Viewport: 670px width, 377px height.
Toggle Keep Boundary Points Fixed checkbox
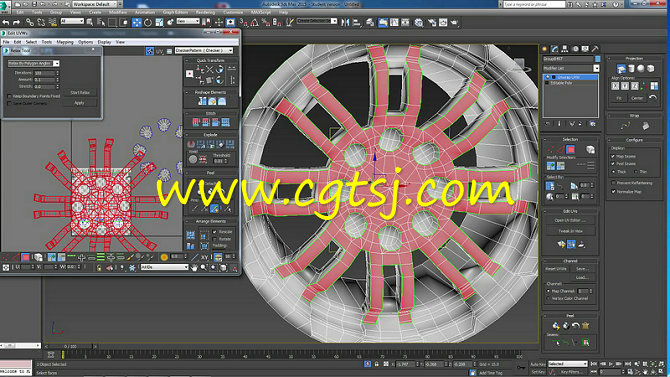point(9,97)
